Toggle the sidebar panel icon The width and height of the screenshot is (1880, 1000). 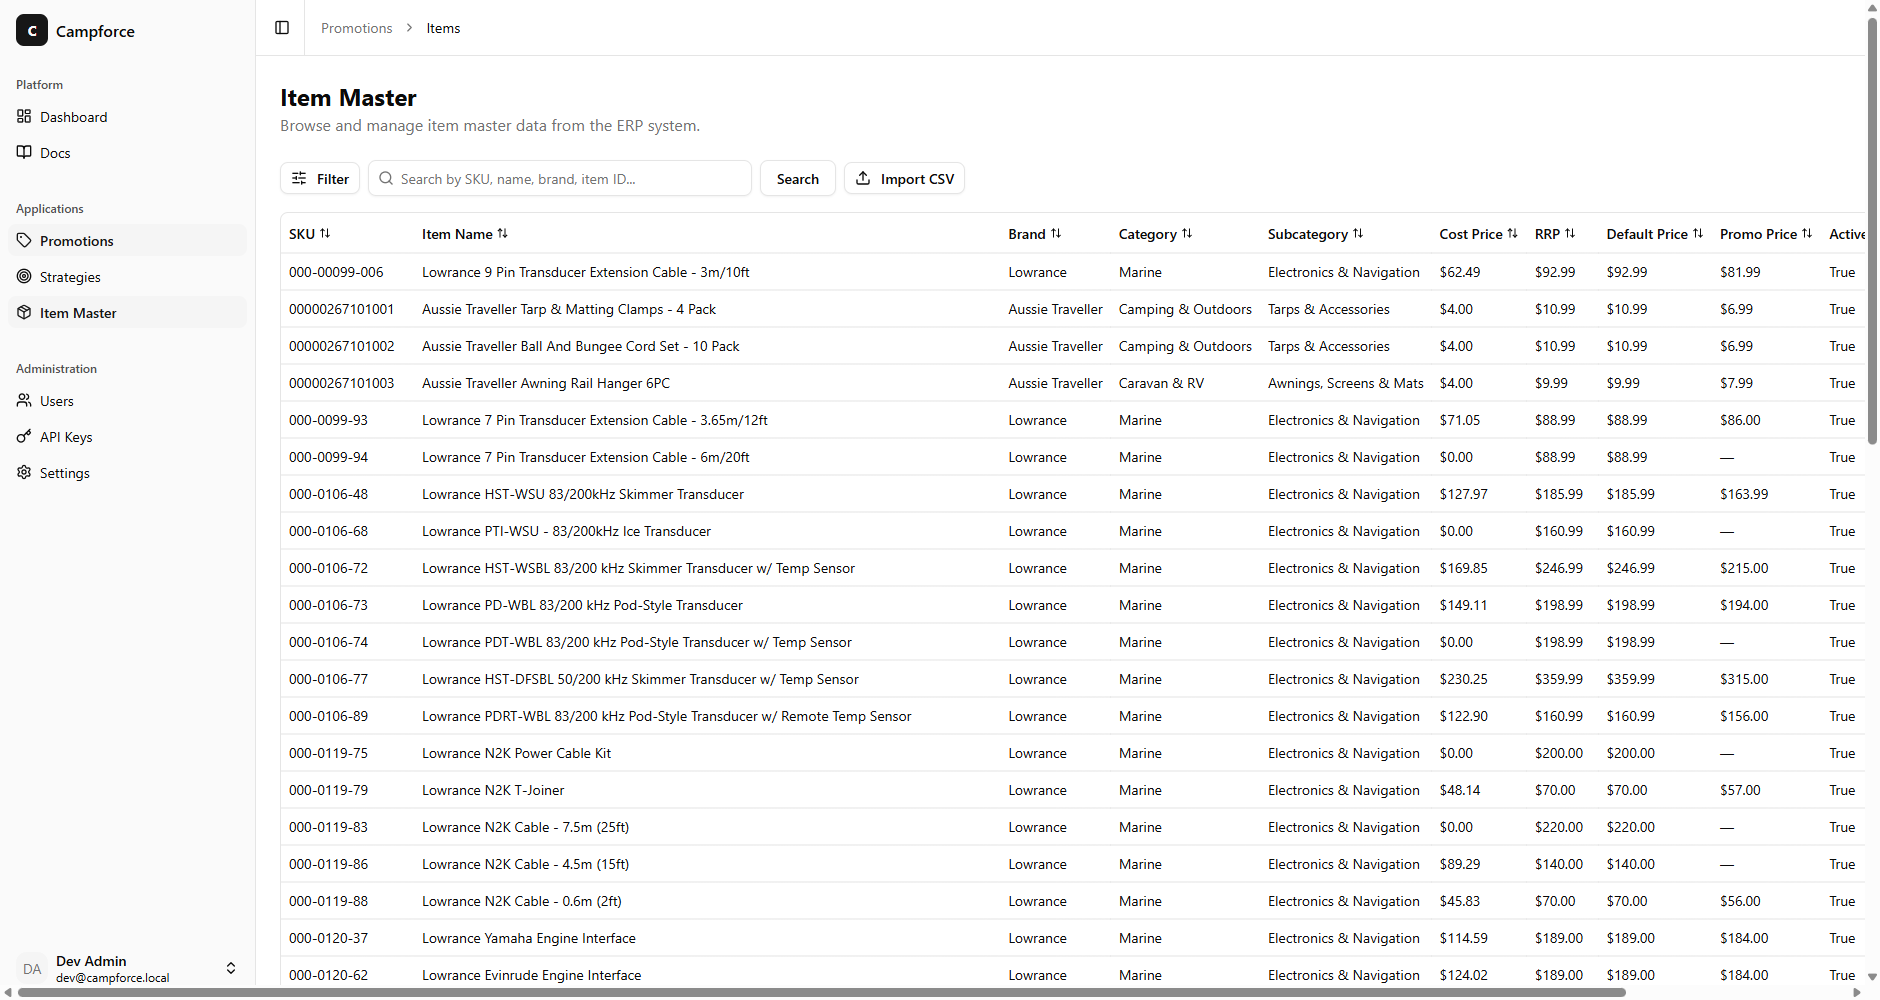(x=282, y=28)
